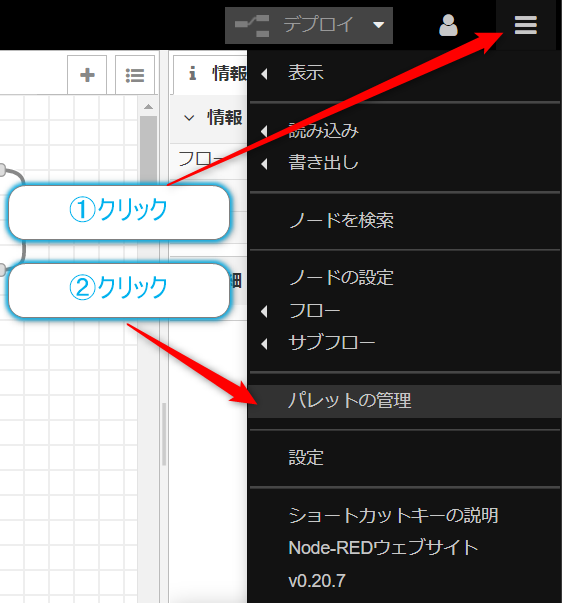Click the user account icon

click(448, 25)
